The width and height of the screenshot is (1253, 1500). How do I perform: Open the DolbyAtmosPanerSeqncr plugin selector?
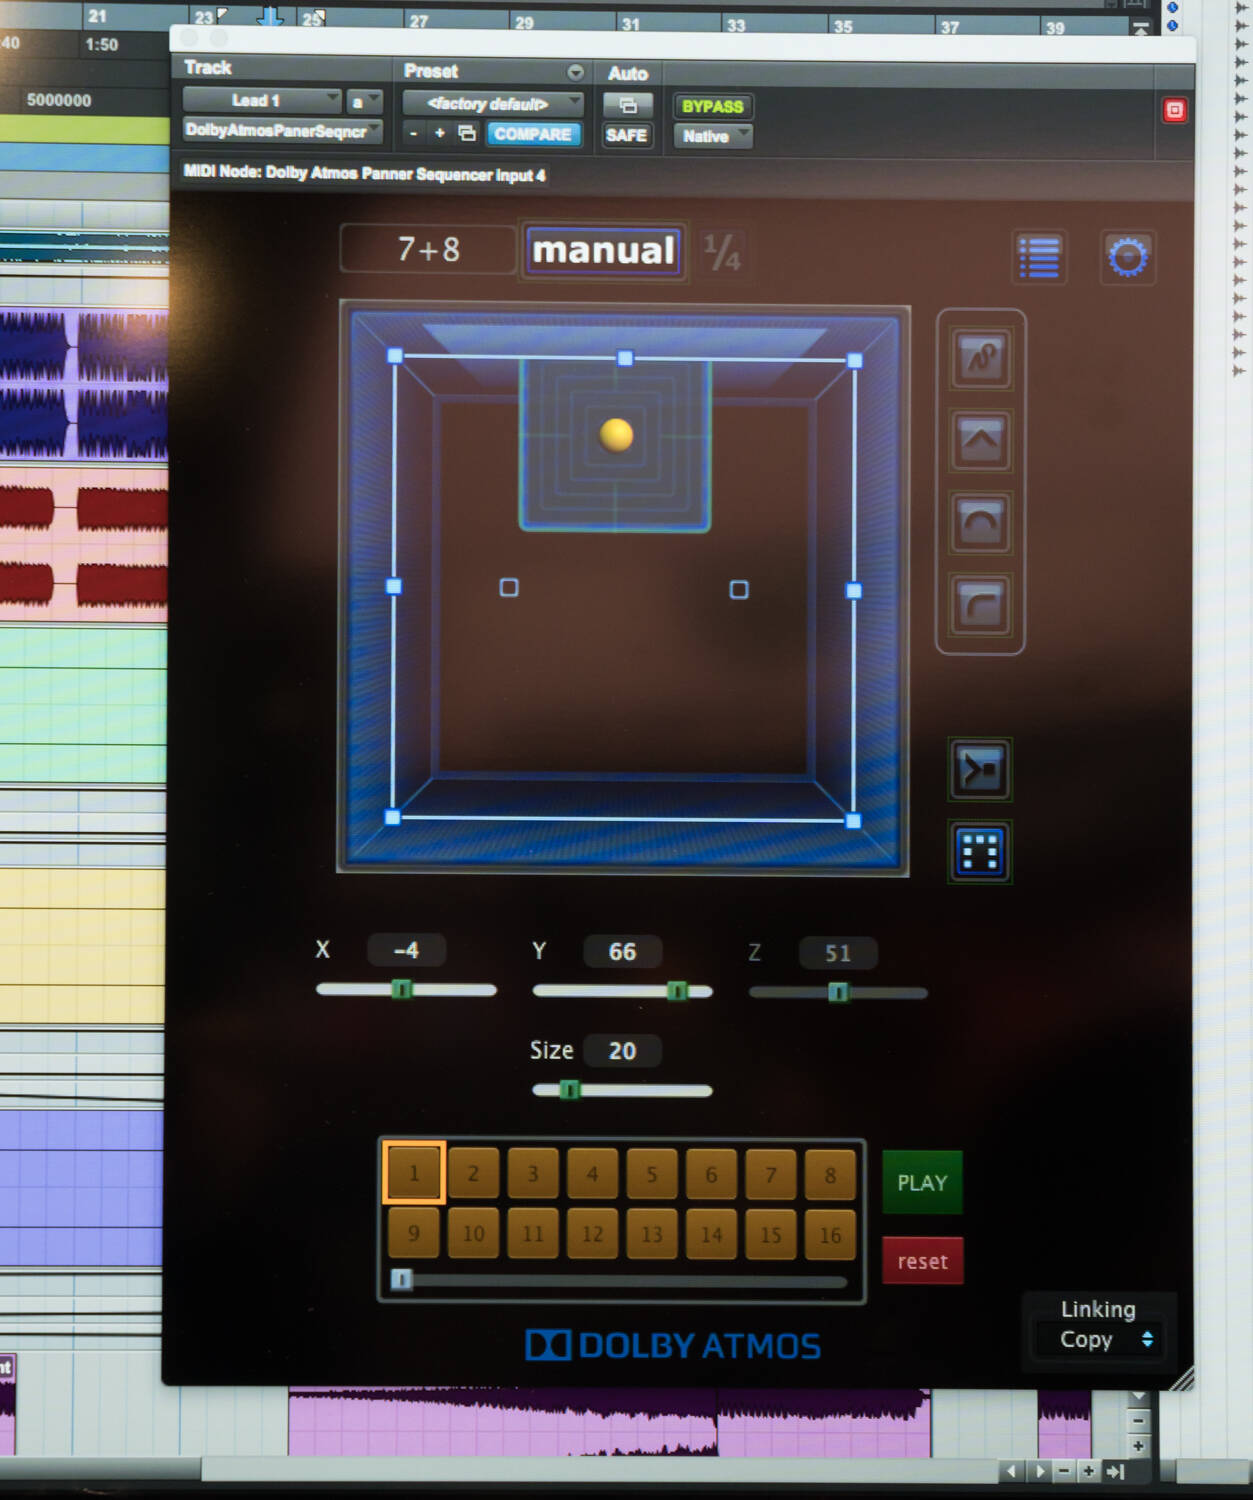tap(282, 131)
